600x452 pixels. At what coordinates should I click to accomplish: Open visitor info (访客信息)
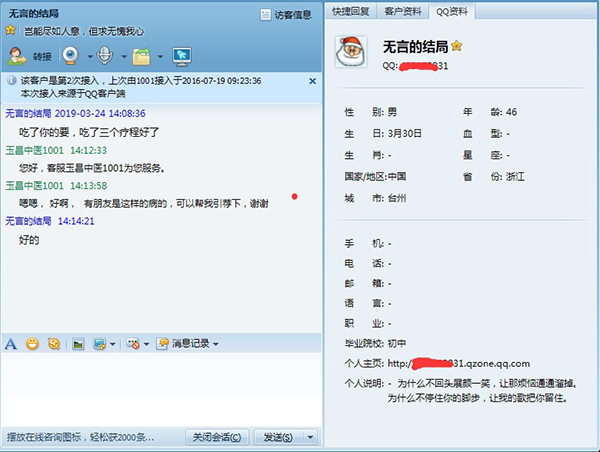point(285,15)
